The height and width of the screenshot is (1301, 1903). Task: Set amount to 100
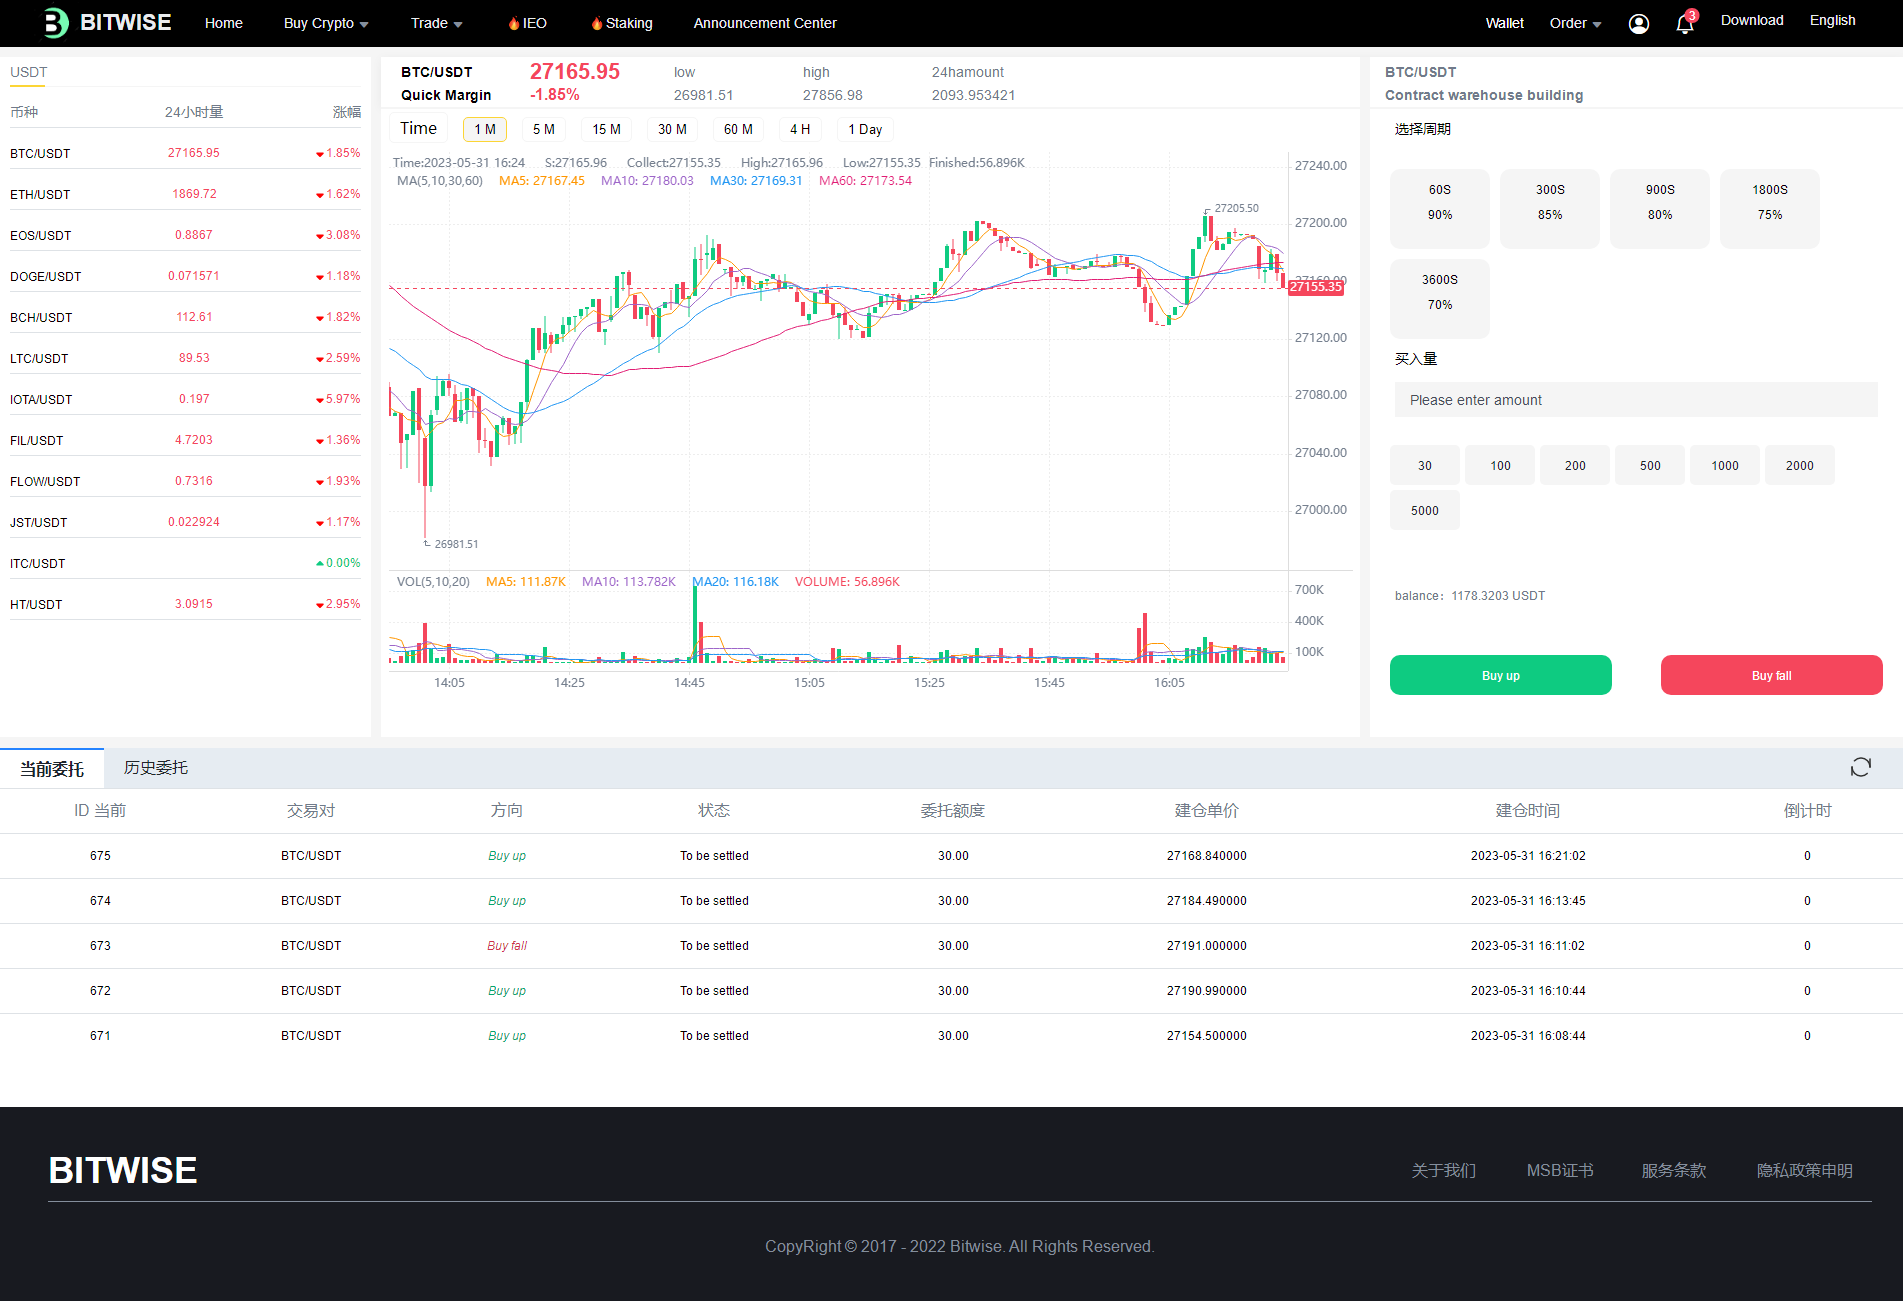(x=1500, y=465)
